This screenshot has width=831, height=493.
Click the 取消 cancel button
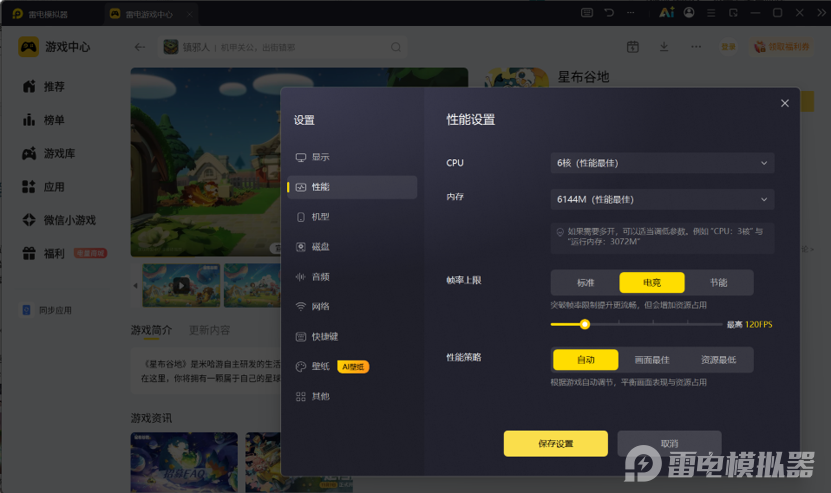(x=669, y=444)
